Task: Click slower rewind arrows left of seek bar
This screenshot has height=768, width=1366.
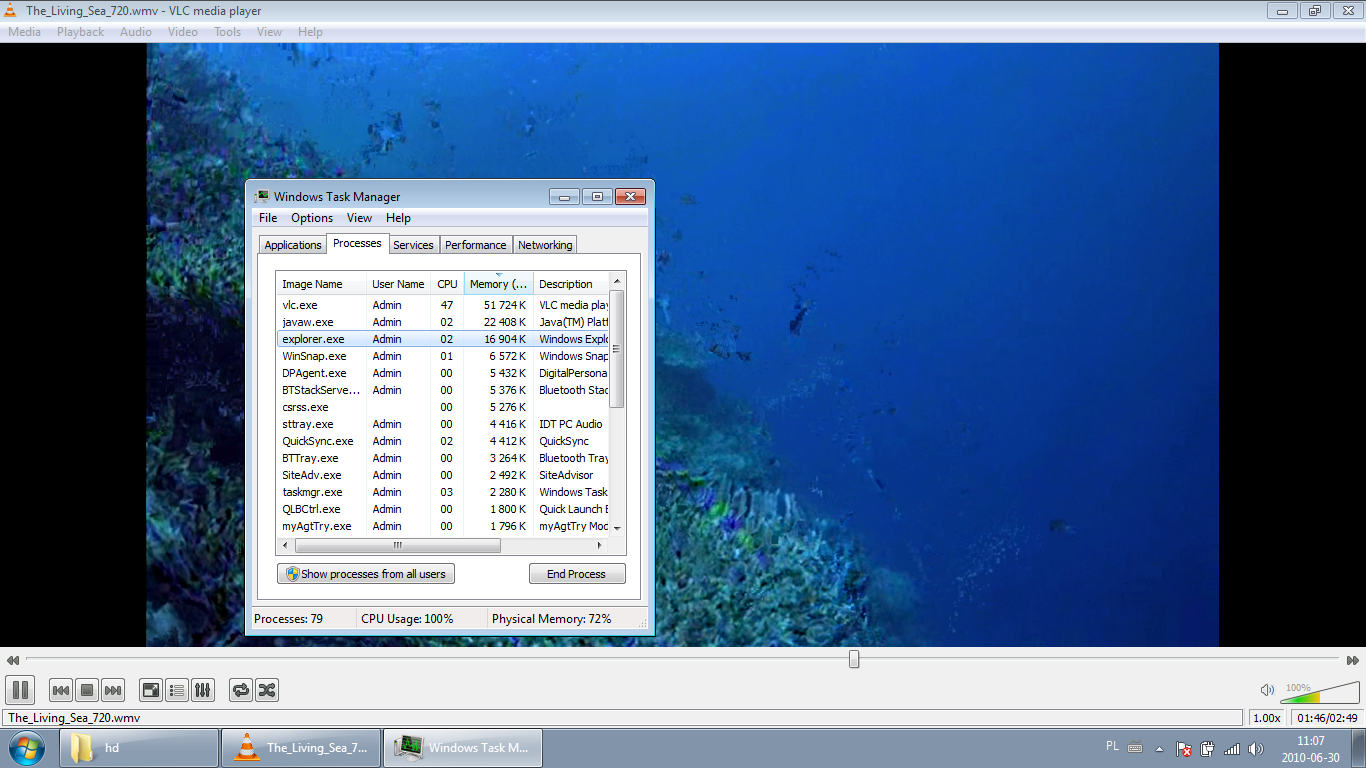Action: pos(13,660)
